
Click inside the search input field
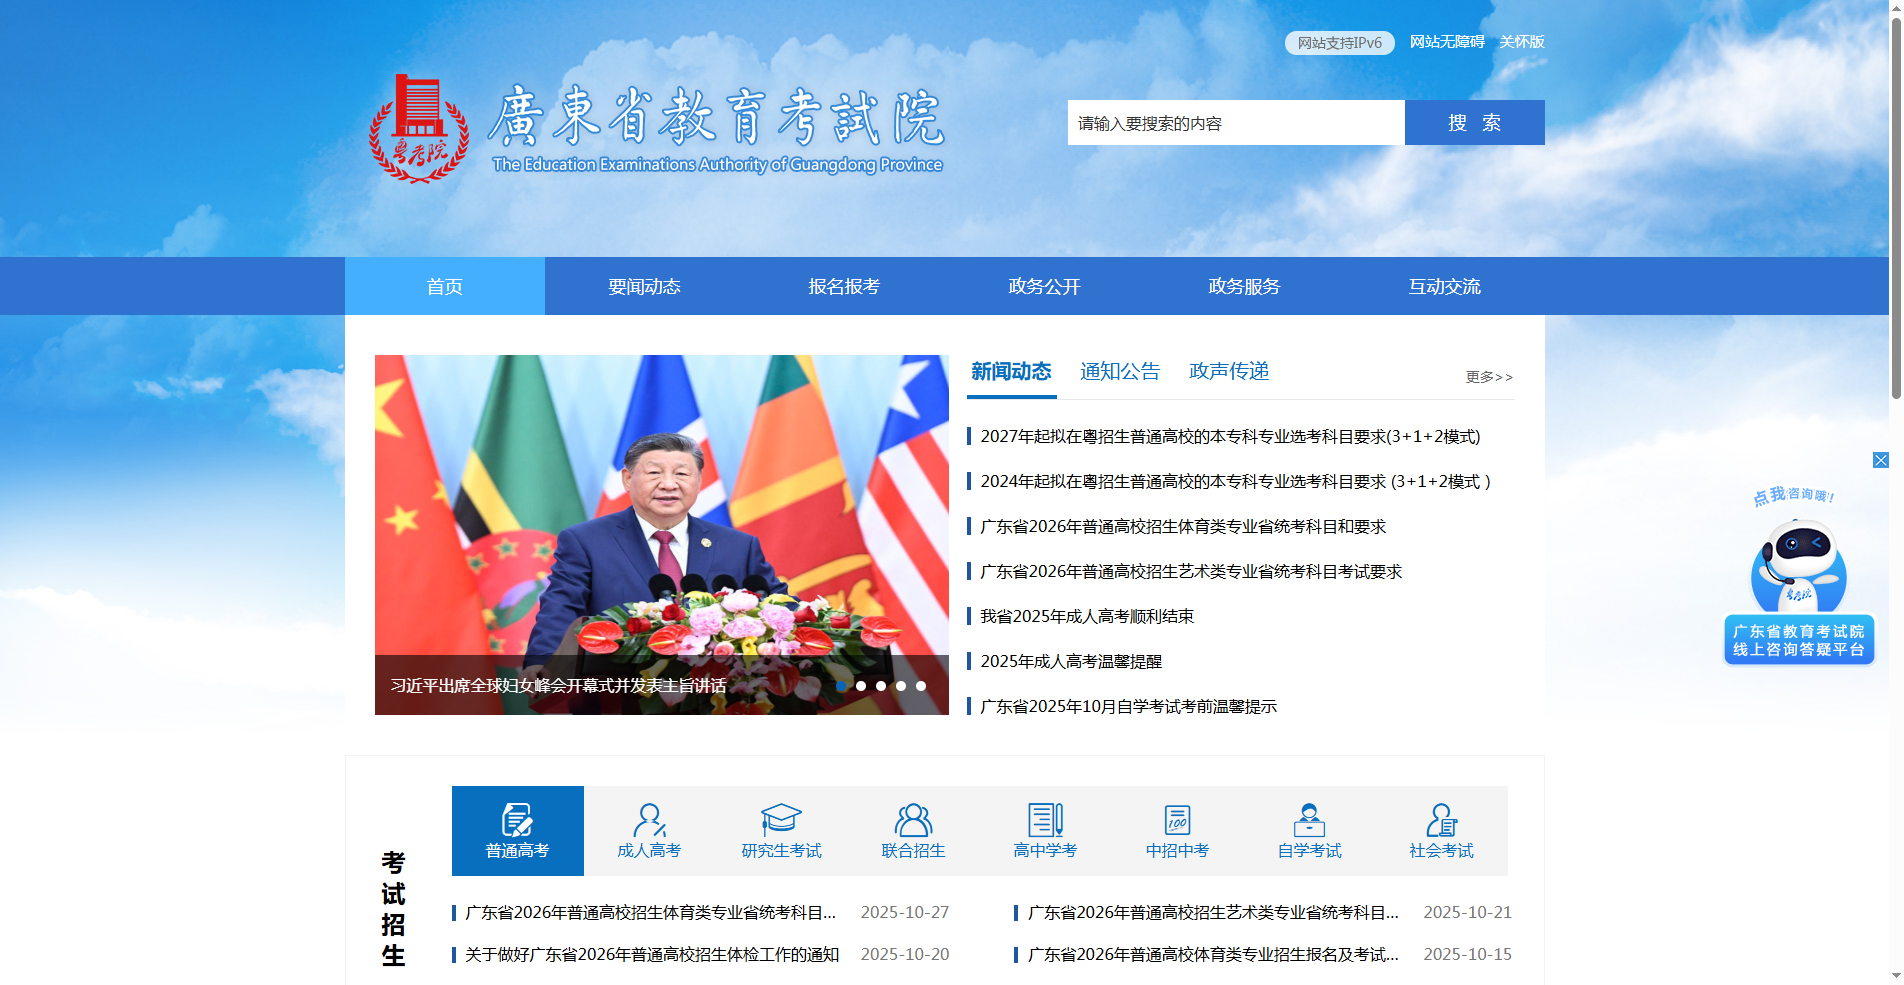click(x=1235, y=122)
